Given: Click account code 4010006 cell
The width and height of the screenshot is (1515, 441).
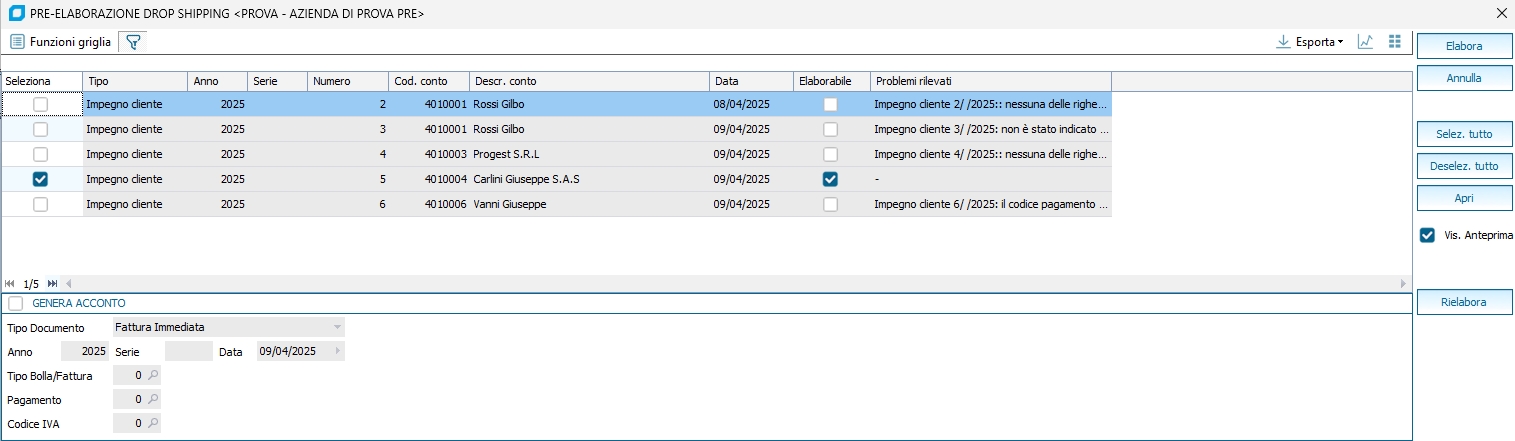Looking at the screenshot, I should [x=429, y=204].
